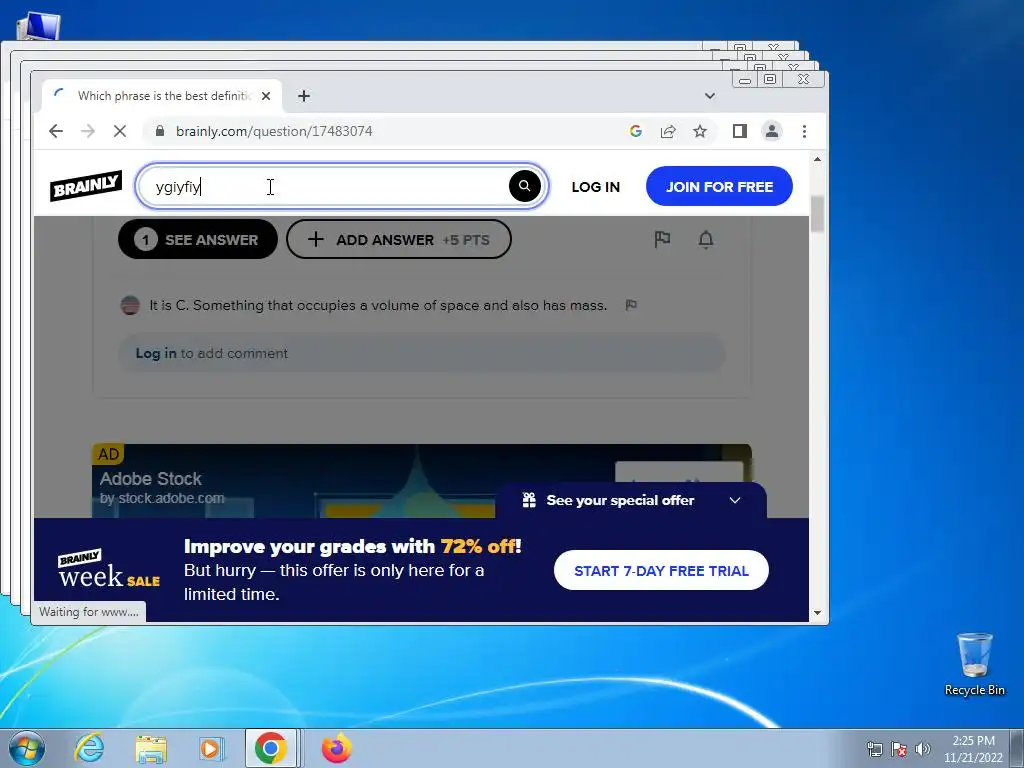Viewport: 1024px width, 768px height.
Task: Click the share page icon
Action: [x=667, y=131]
